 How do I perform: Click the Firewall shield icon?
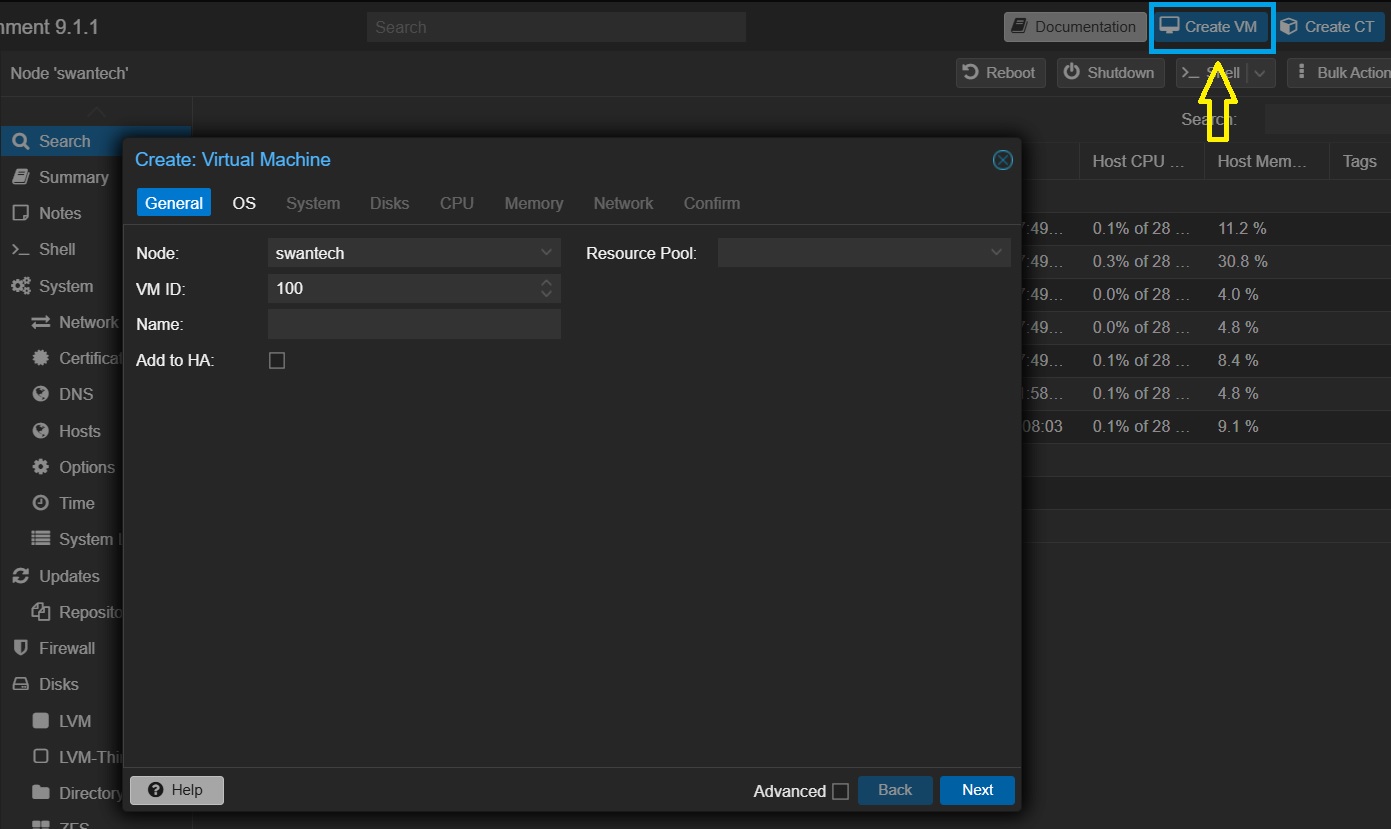coord(20,648)
